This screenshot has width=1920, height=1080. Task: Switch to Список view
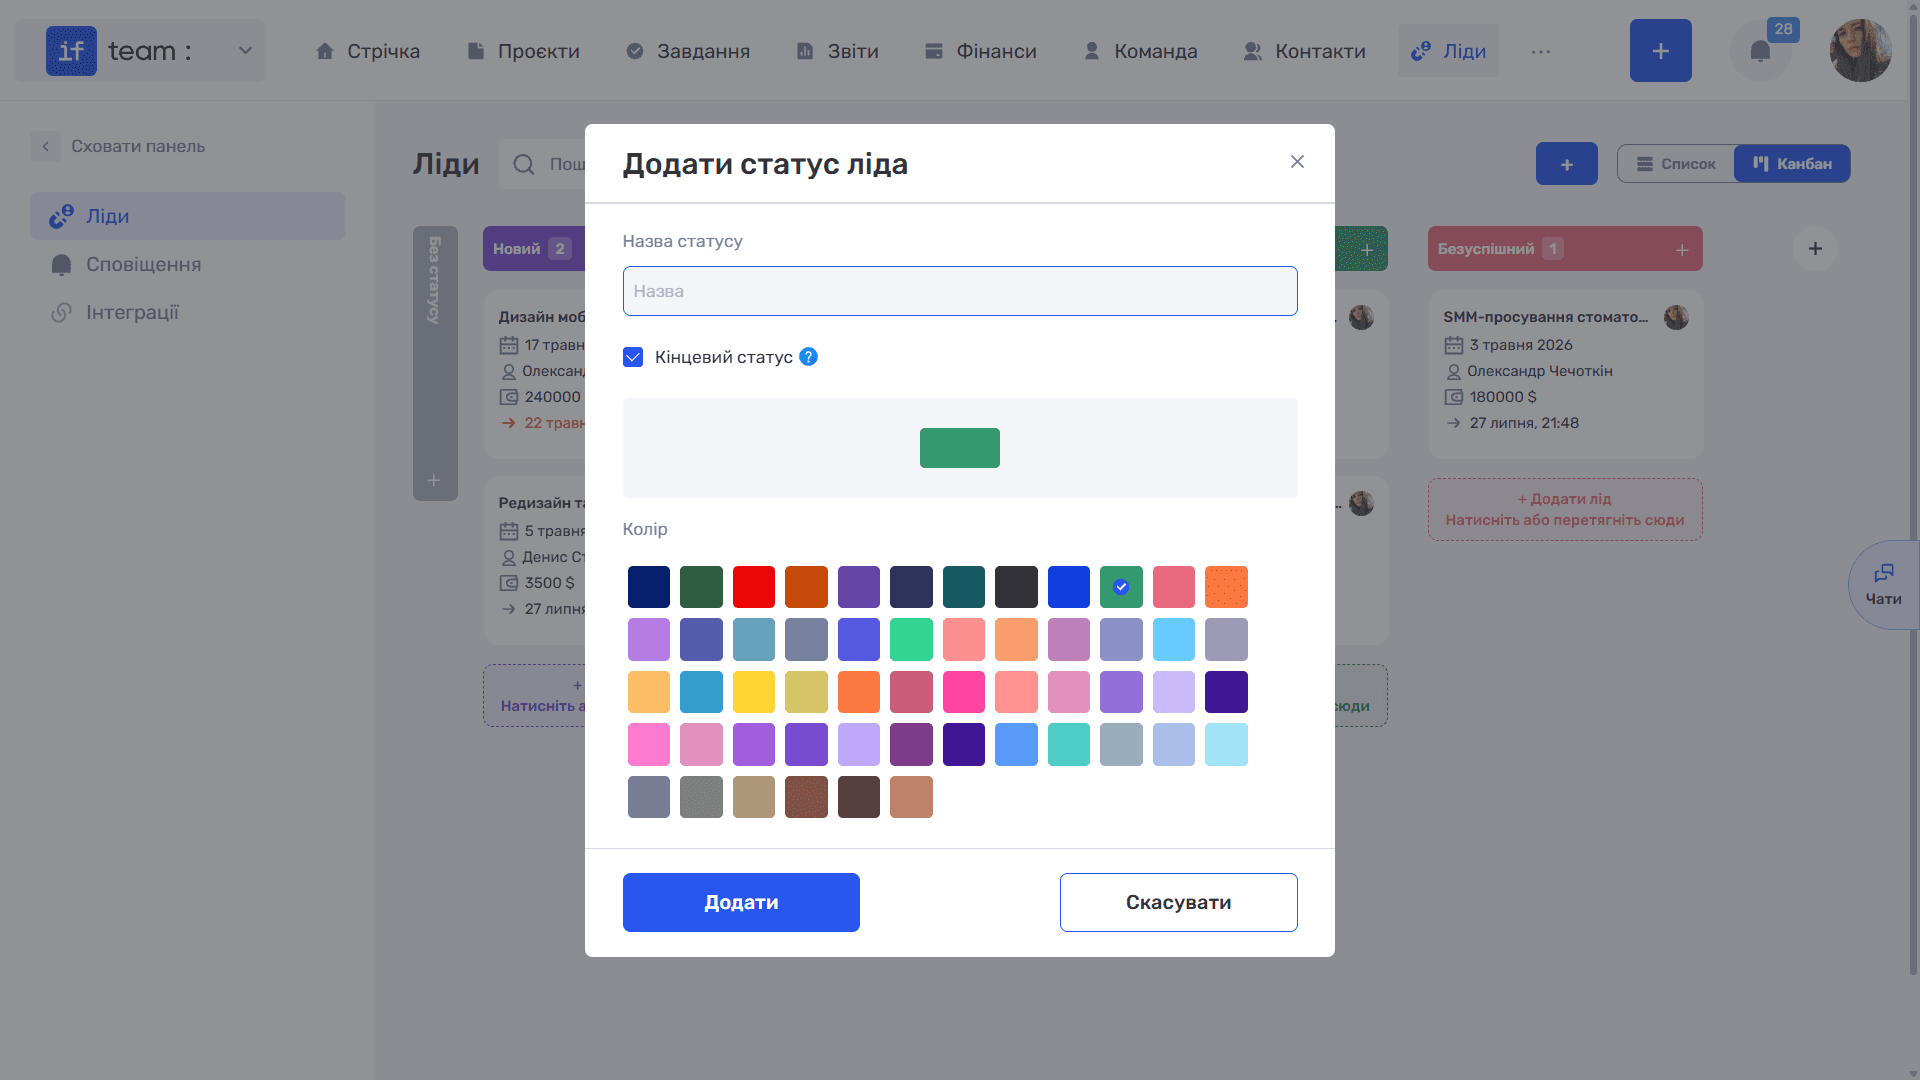(x=1676, y=164)
